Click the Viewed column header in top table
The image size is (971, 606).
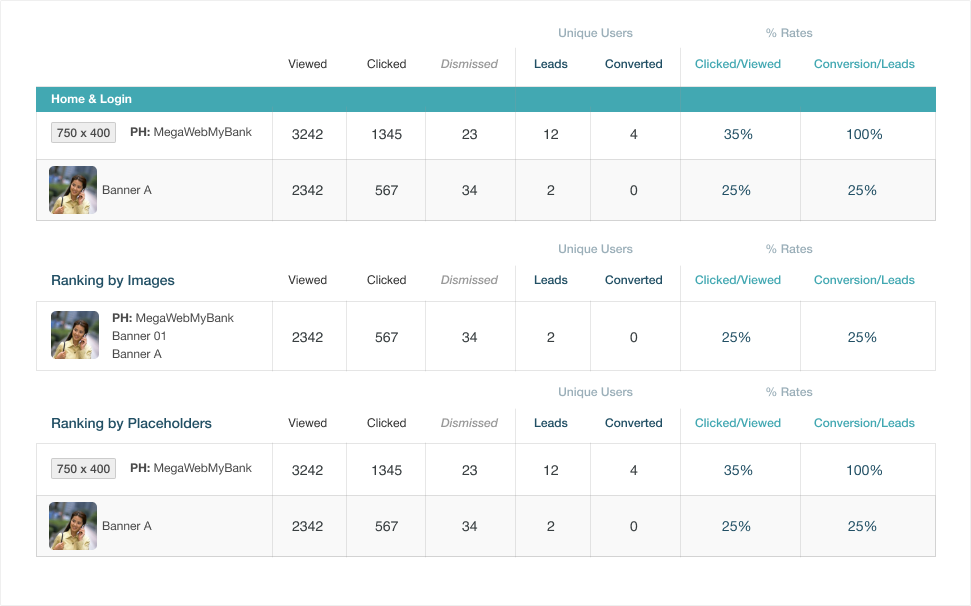[307, 64]
